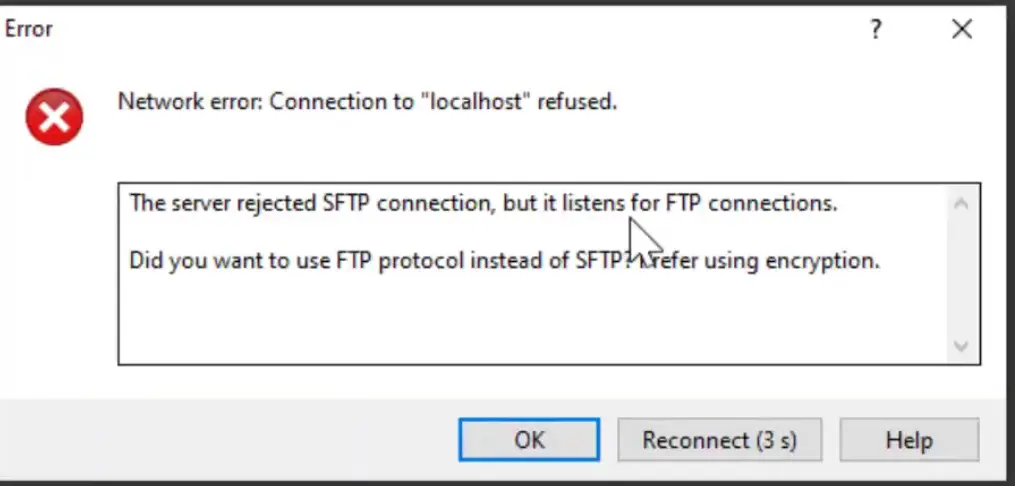Click the 'SFTP' word in first details line
Screen dimensions: 1015x486
click(x=346, y=203)
